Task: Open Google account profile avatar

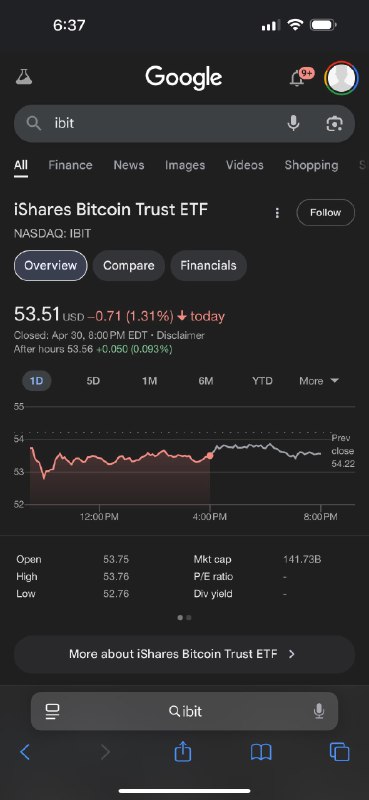Action: coord(342,78)
